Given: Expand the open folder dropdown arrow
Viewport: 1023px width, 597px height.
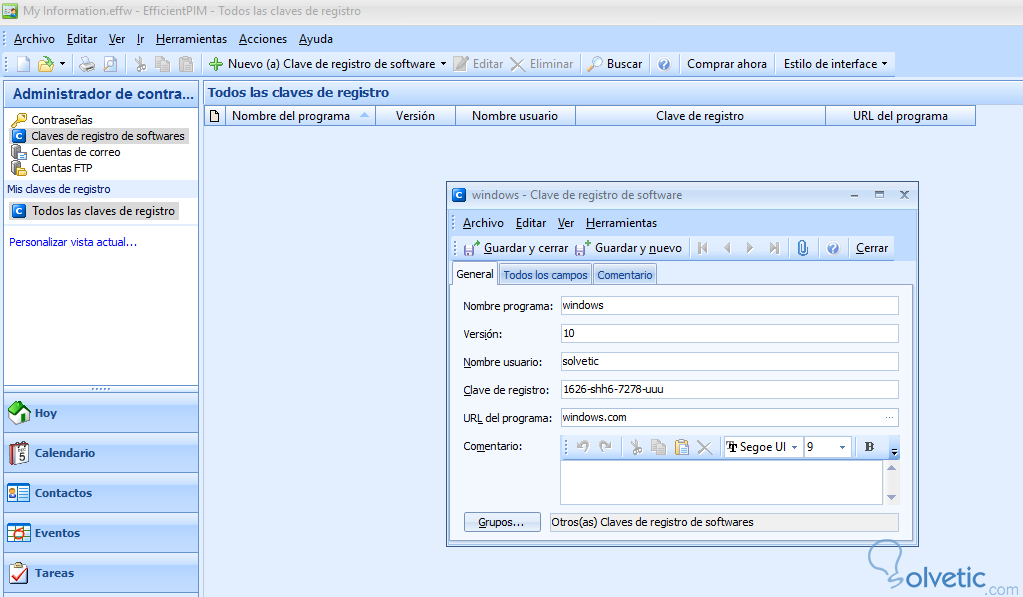Looking at the screenshot, I should click(63, 64).
